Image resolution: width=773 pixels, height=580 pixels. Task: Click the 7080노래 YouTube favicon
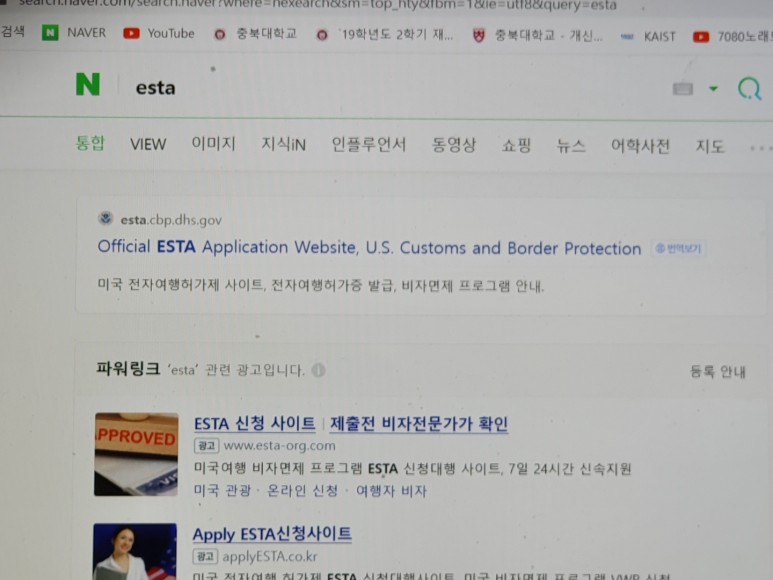[x=701, y=37]
